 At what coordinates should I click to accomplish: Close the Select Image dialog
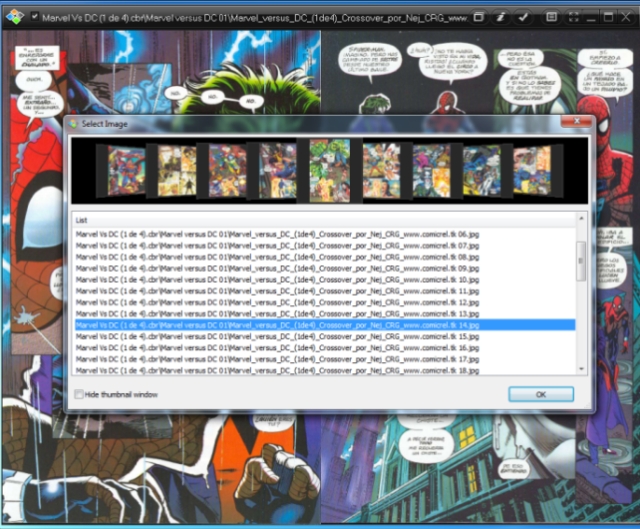point(577,121)
